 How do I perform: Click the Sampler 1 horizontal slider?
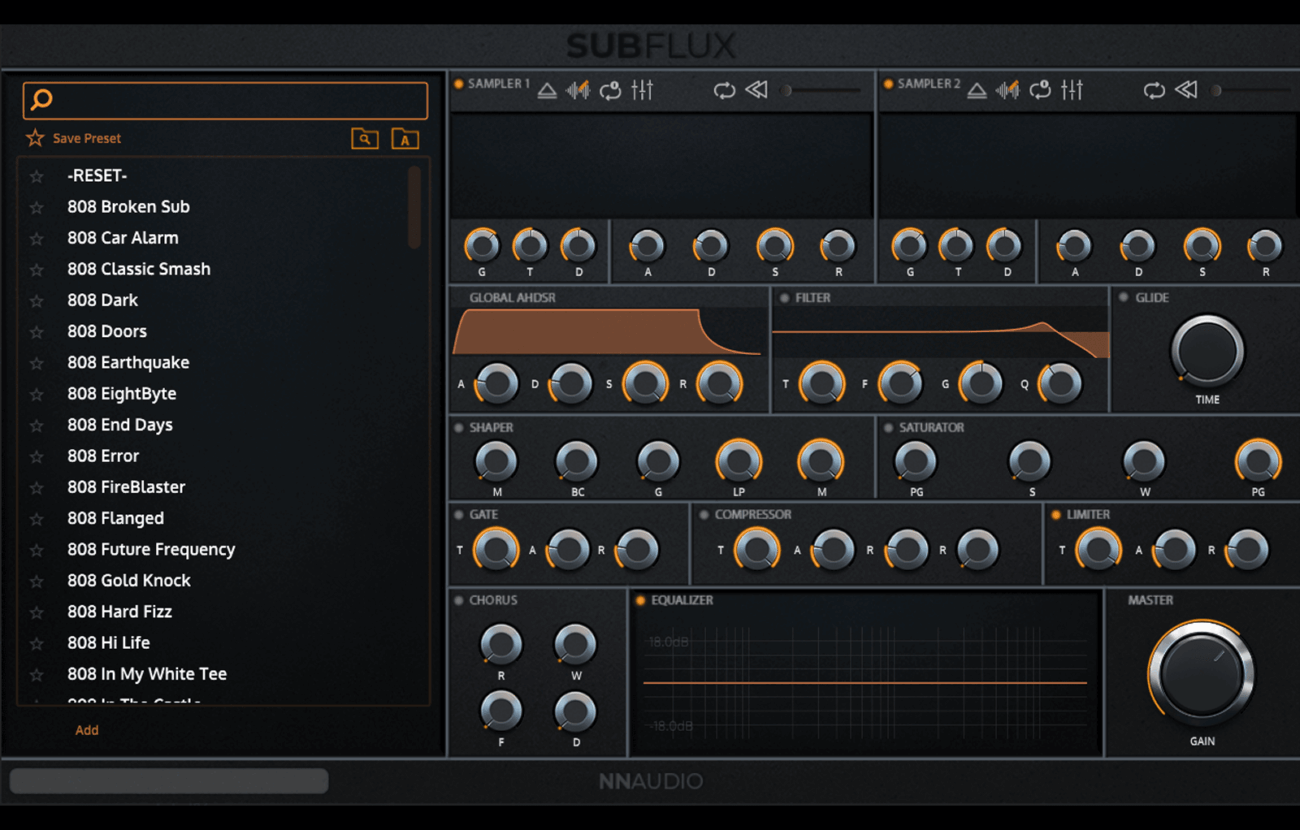coord(821,90)
